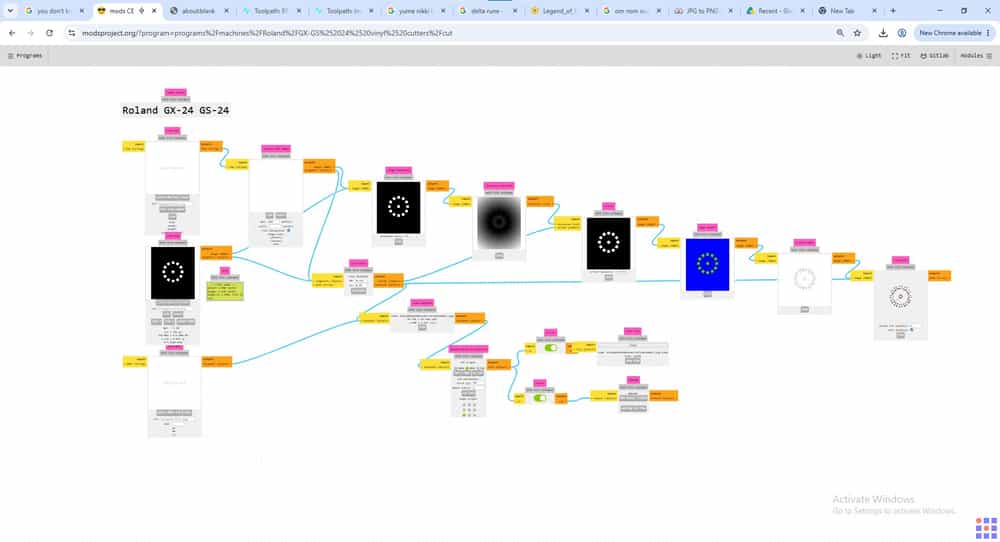Open the Modules menu
Screen dimensions: 1000x542
[976, 56]
